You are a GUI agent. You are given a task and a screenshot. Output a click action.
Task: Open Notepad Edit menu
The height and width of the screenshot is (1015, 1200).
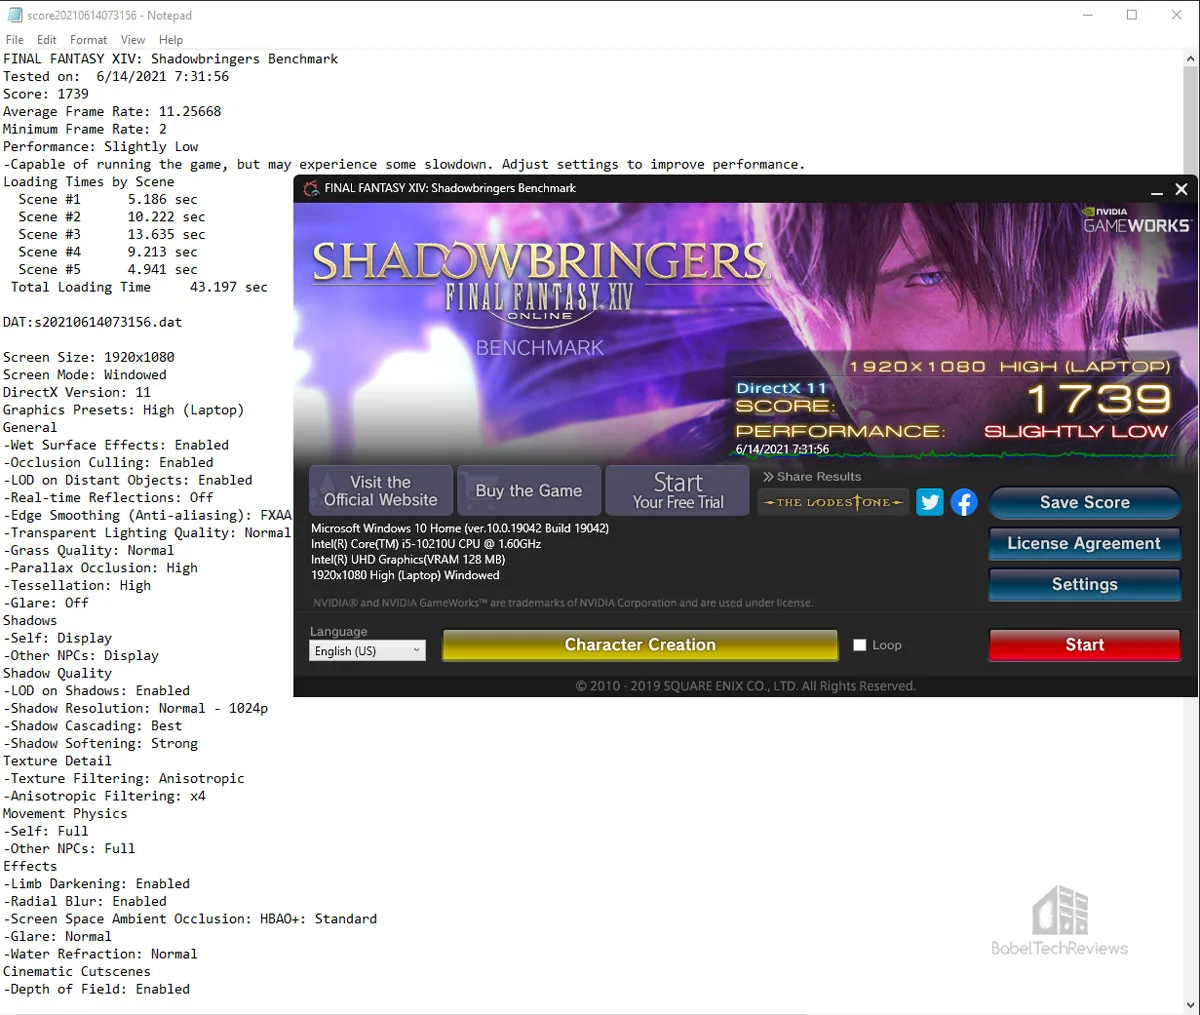click(x=47, y=40)
